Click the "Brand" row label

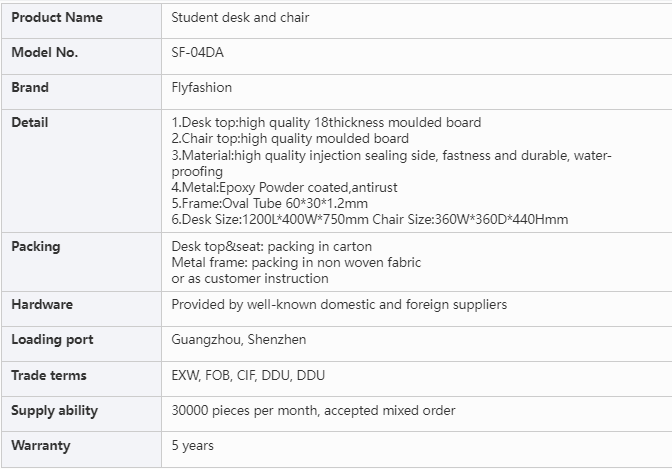pos(30,88)
